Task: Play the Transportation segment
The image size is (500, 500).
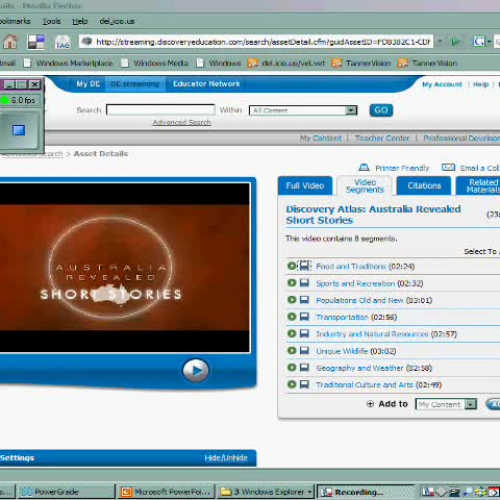Action: coord(292,317)
